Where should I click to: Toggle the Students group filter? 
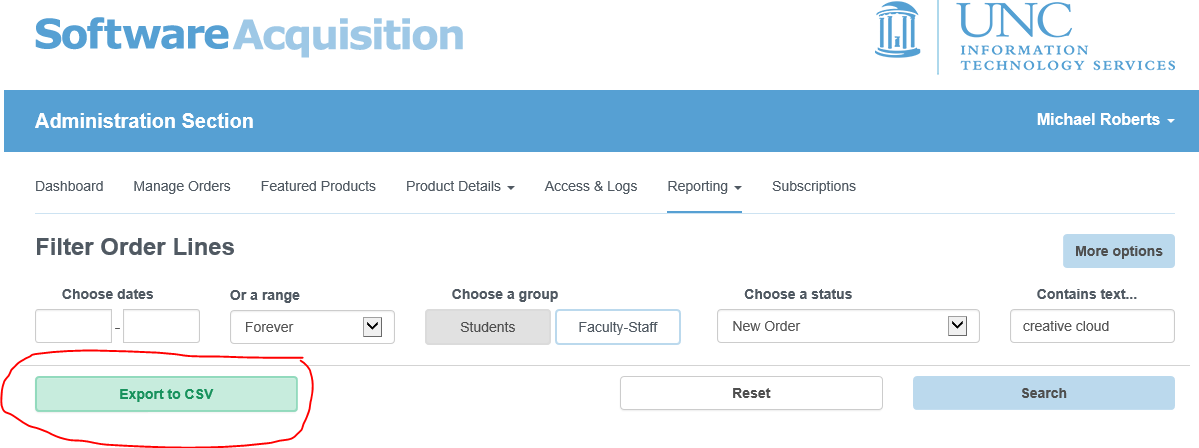(x=488, y=327)
